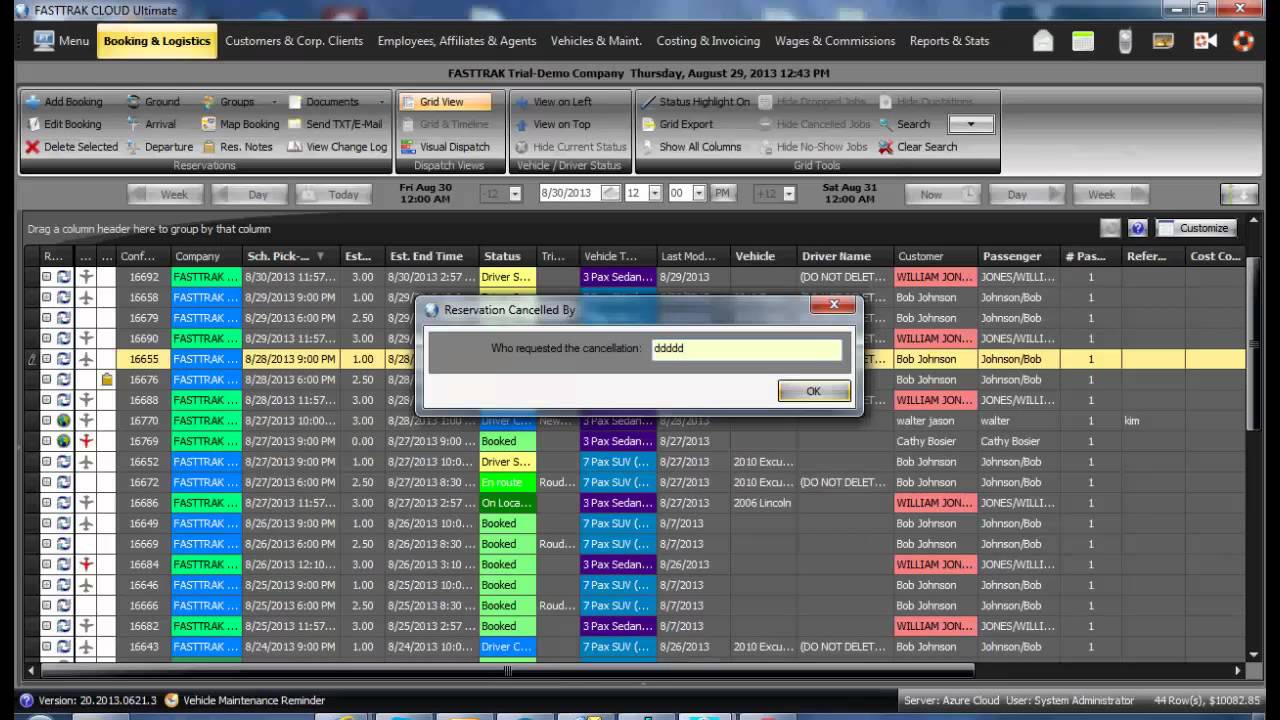This screenshot has height=720, width=1280.
Task: Click the globe icon on row 16770
Action: (63, 421)
